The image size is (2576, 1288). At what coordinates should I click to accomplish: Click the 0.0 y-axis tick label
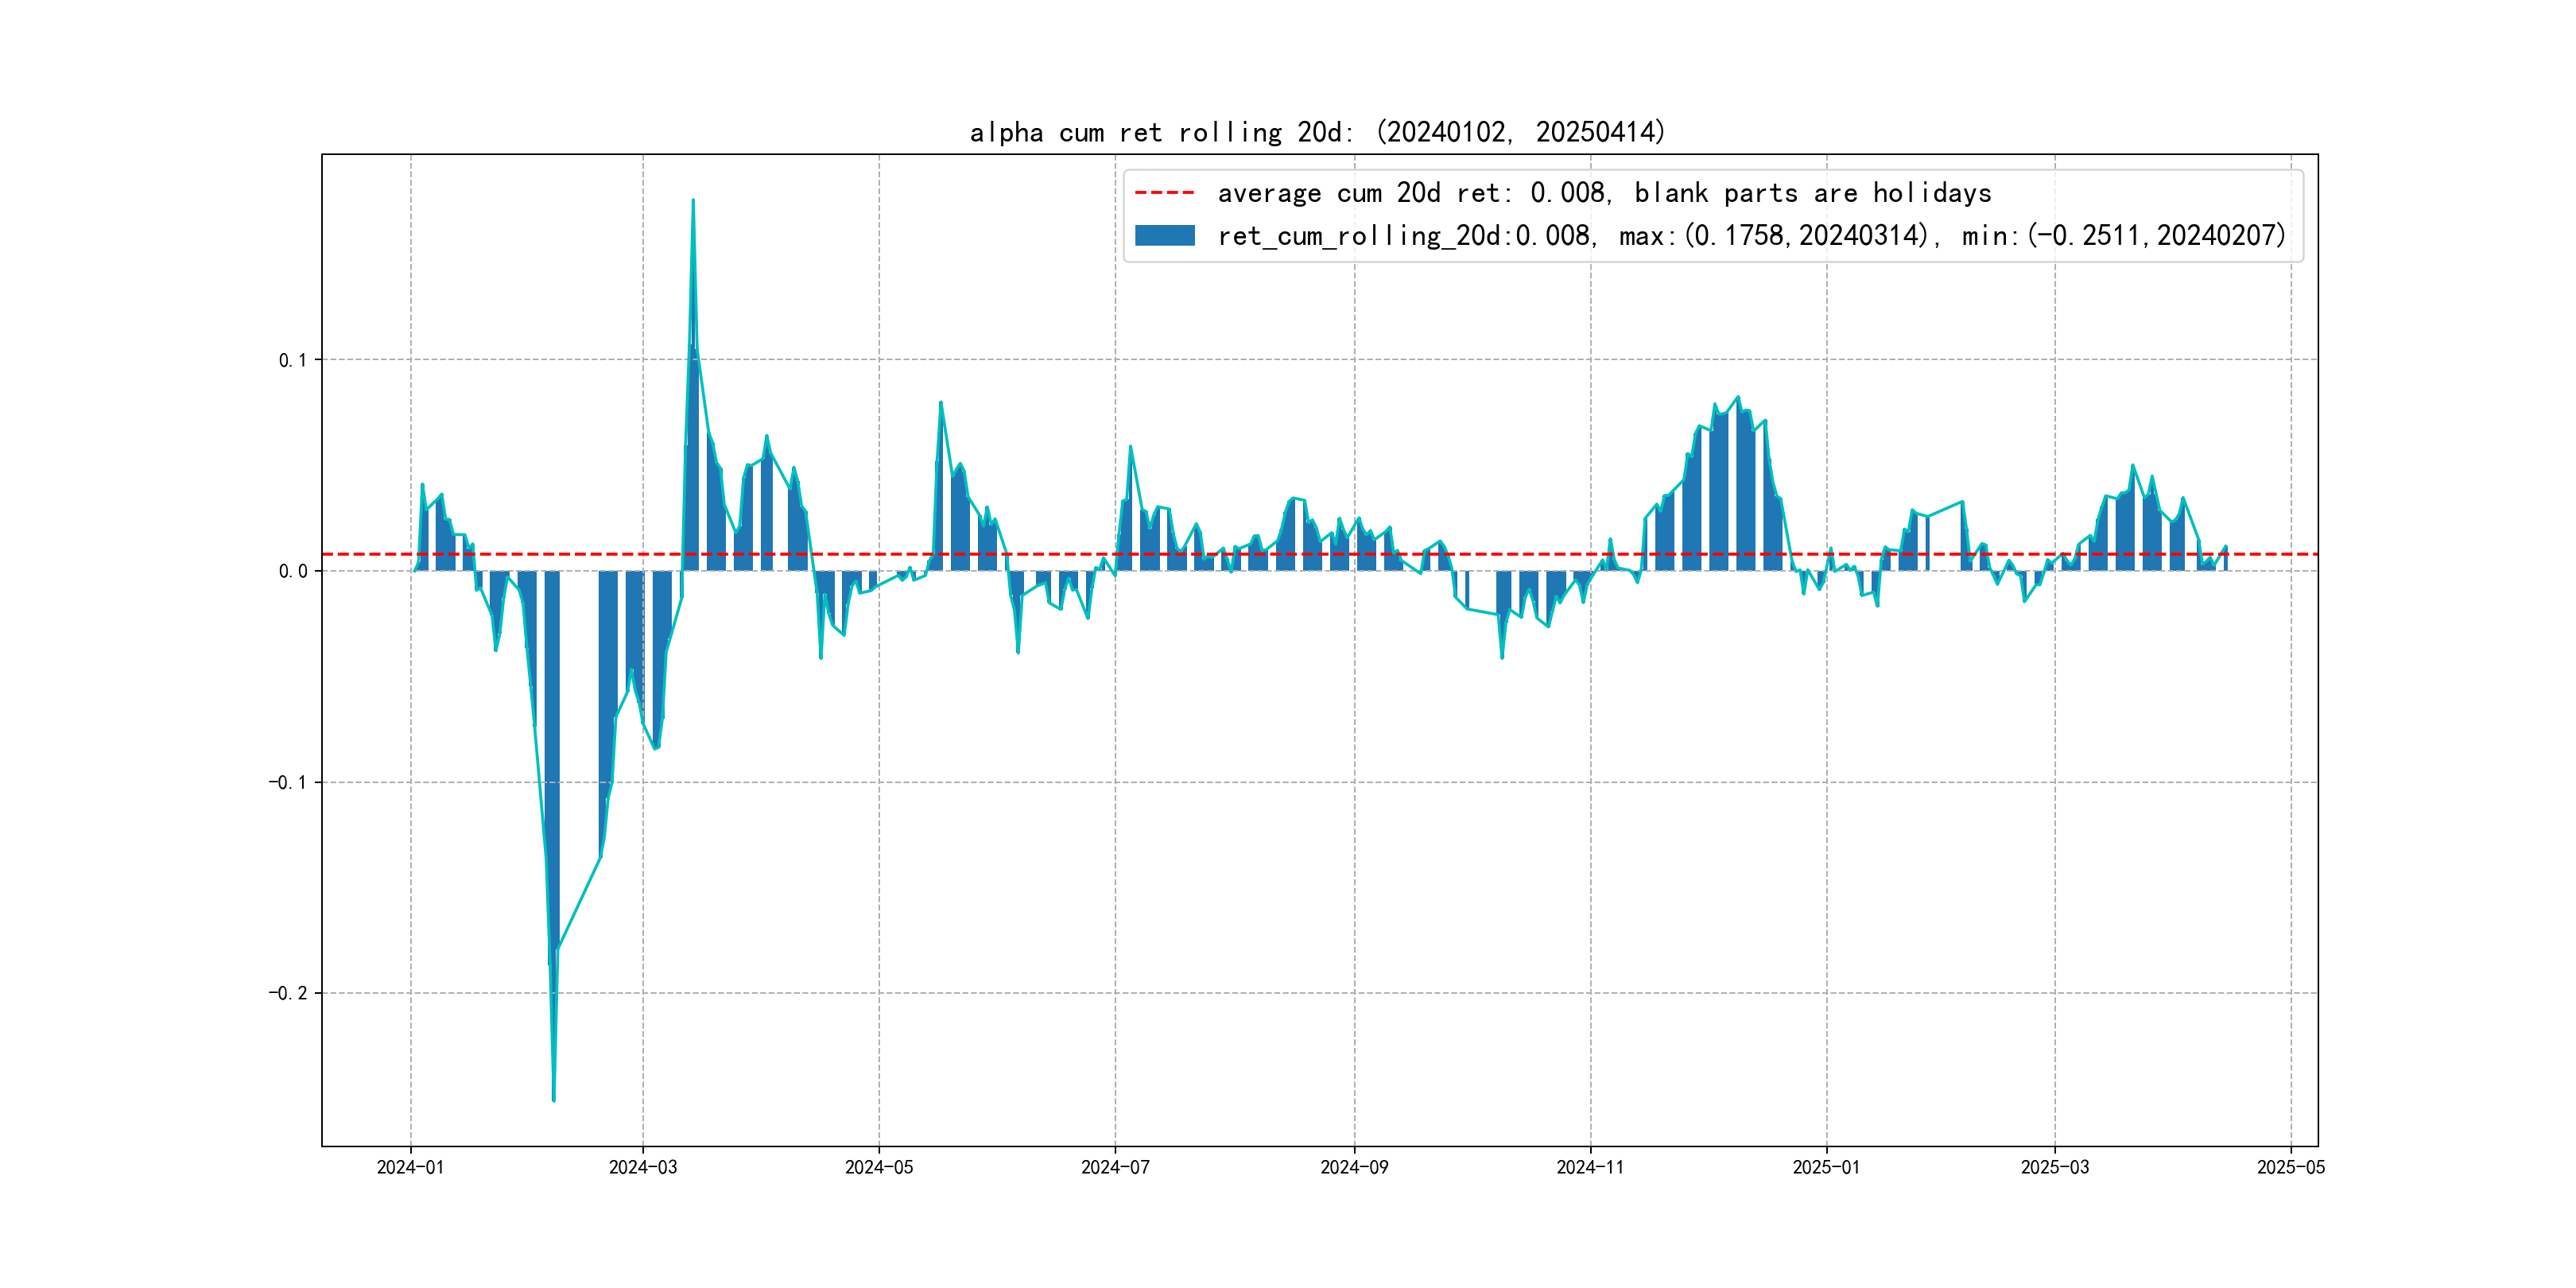pyautogui.click(x=293, y=571)
